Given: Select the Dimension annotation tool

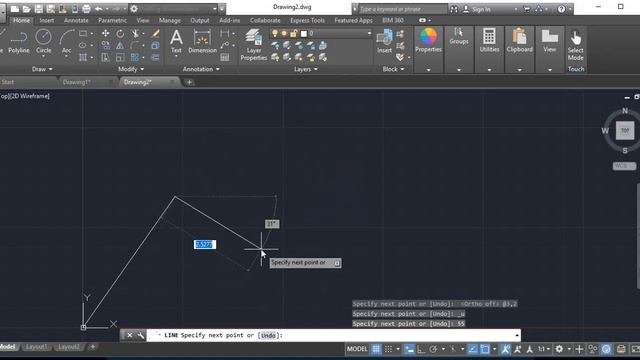Looking at the screenshot, I should (x=202, y=41).
